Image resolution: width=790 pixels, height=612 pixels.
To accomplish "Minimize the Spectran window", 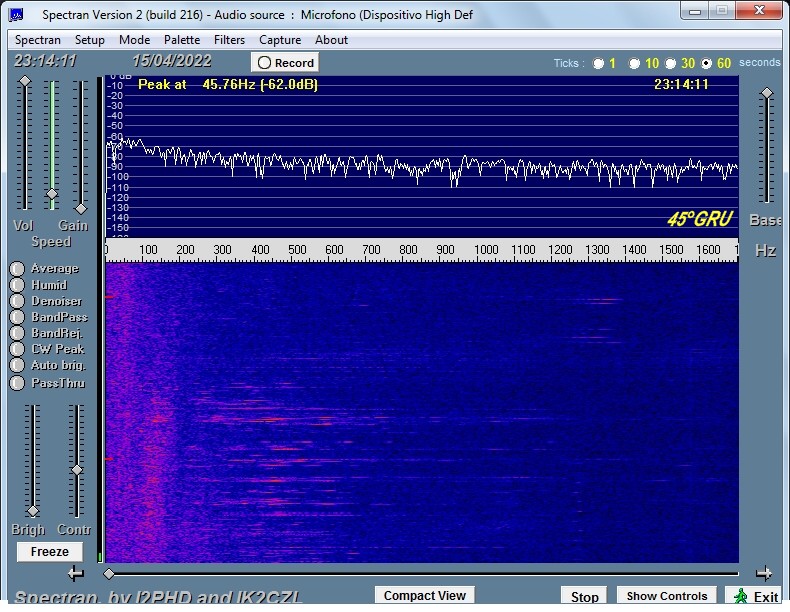I will tap(695, 11).
